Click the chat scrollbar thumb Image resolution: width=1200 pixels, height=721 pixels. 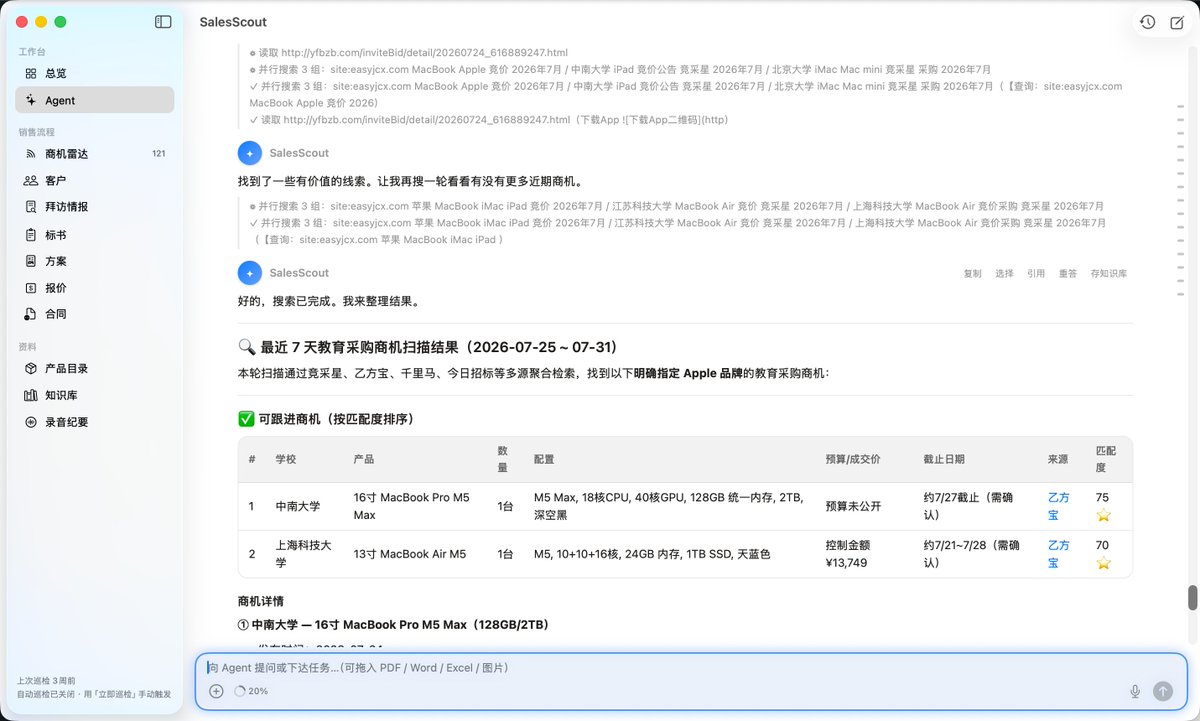coord(1191,597)
